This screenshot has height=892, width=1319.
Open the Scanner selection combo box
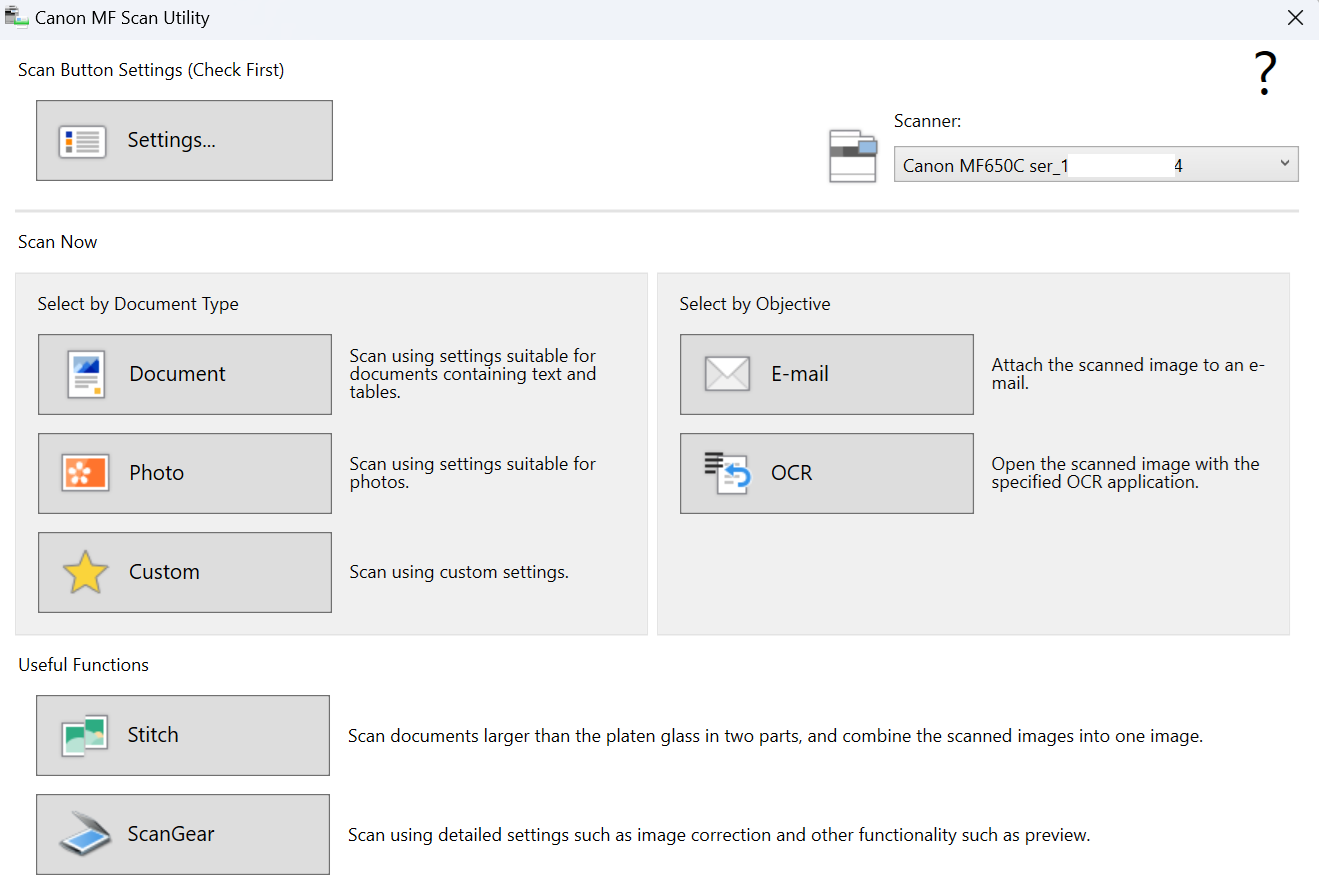pyautogui.click(x=1080, y=165)
